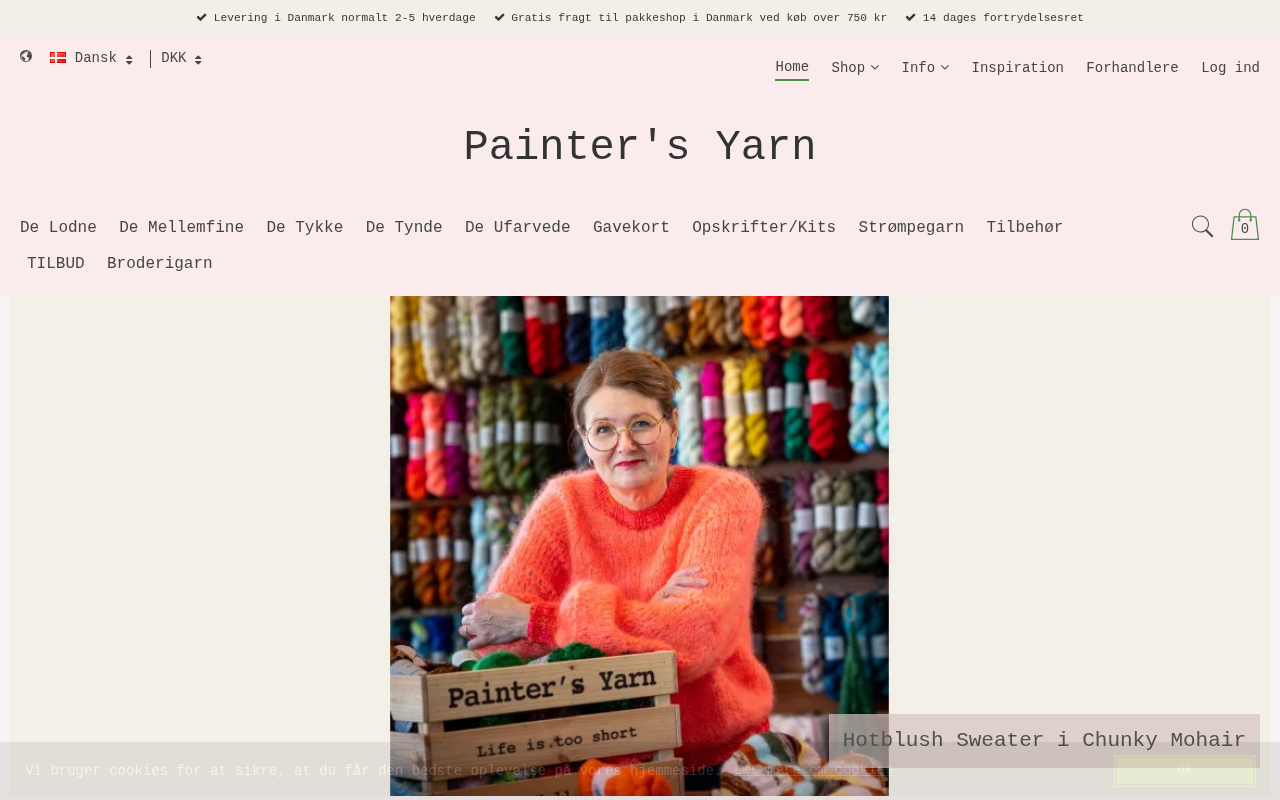
Task: Expand the Shop menu chevron
Action: click(875, 68)
